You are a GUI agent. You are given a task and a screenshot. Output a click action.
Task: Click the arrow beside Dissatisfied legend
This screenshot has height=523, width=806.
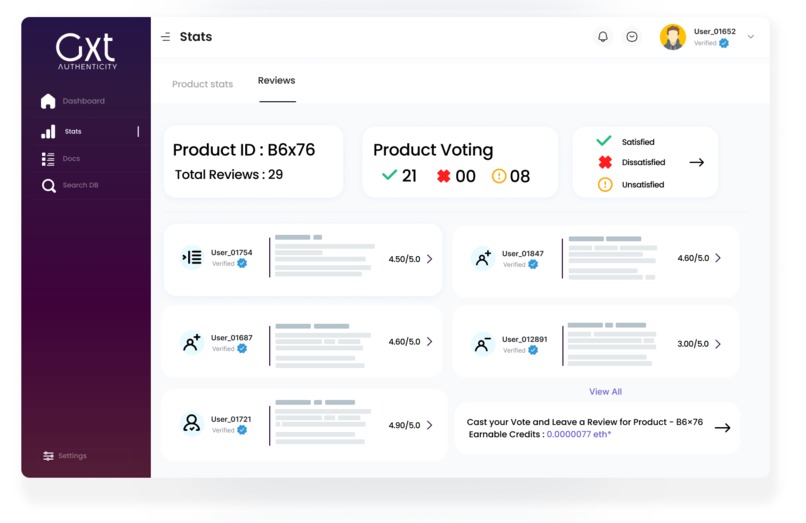(x=697, y=163)
